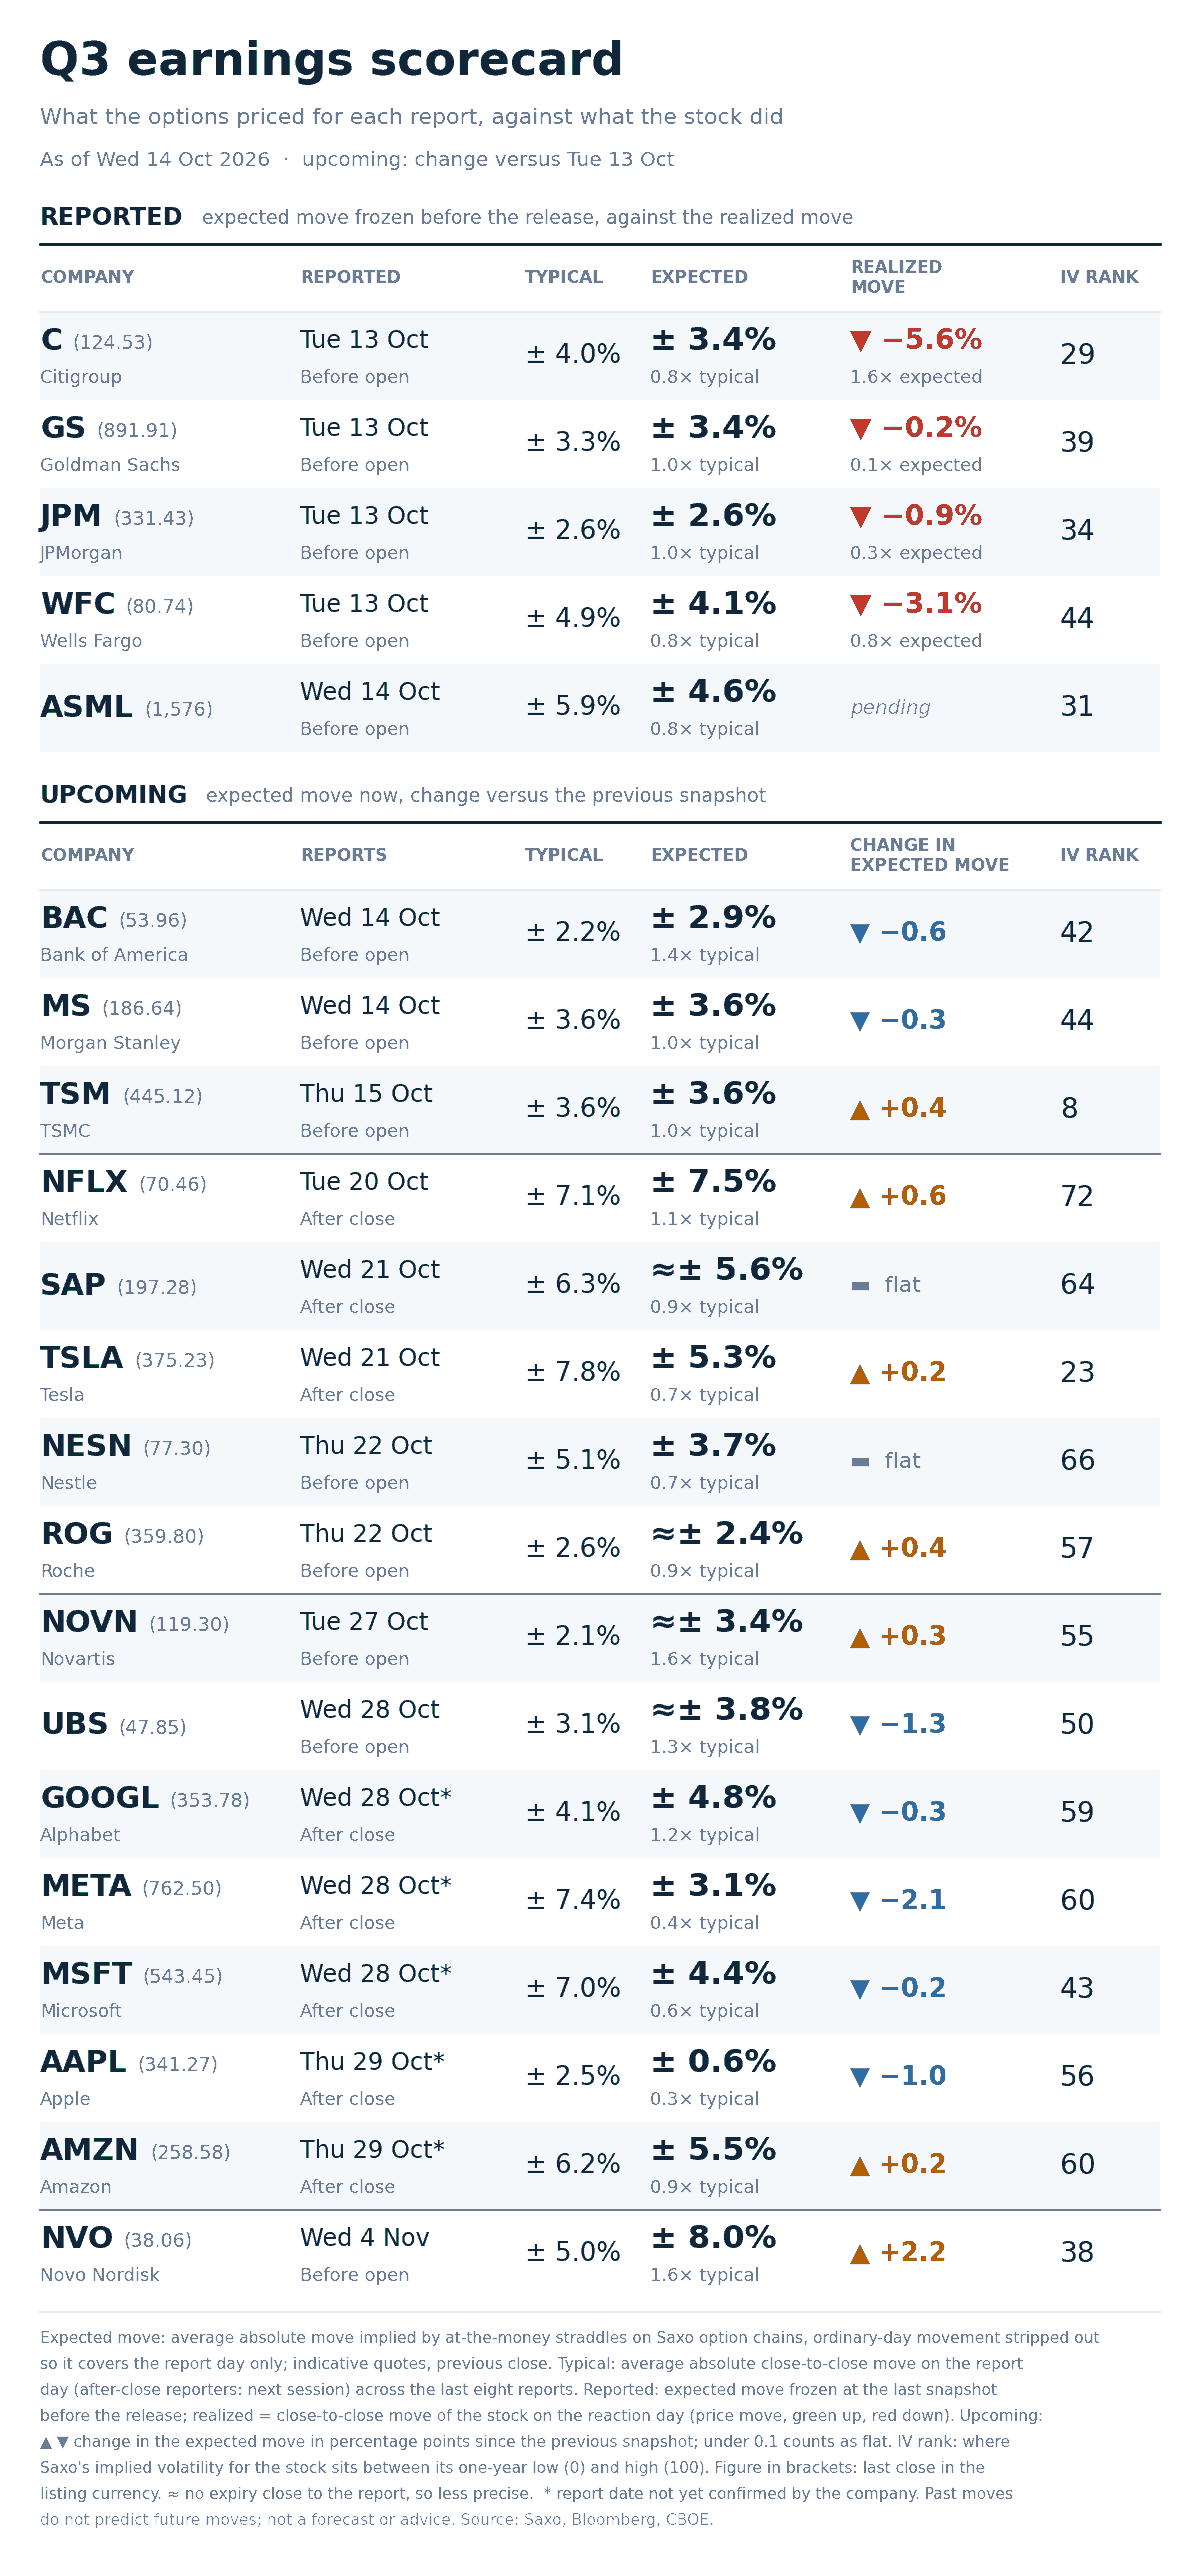Click the TSLA expected move ± 5.3%
The width and height of the screenshot is (1200, 2576).
(x=713, y=1357)
